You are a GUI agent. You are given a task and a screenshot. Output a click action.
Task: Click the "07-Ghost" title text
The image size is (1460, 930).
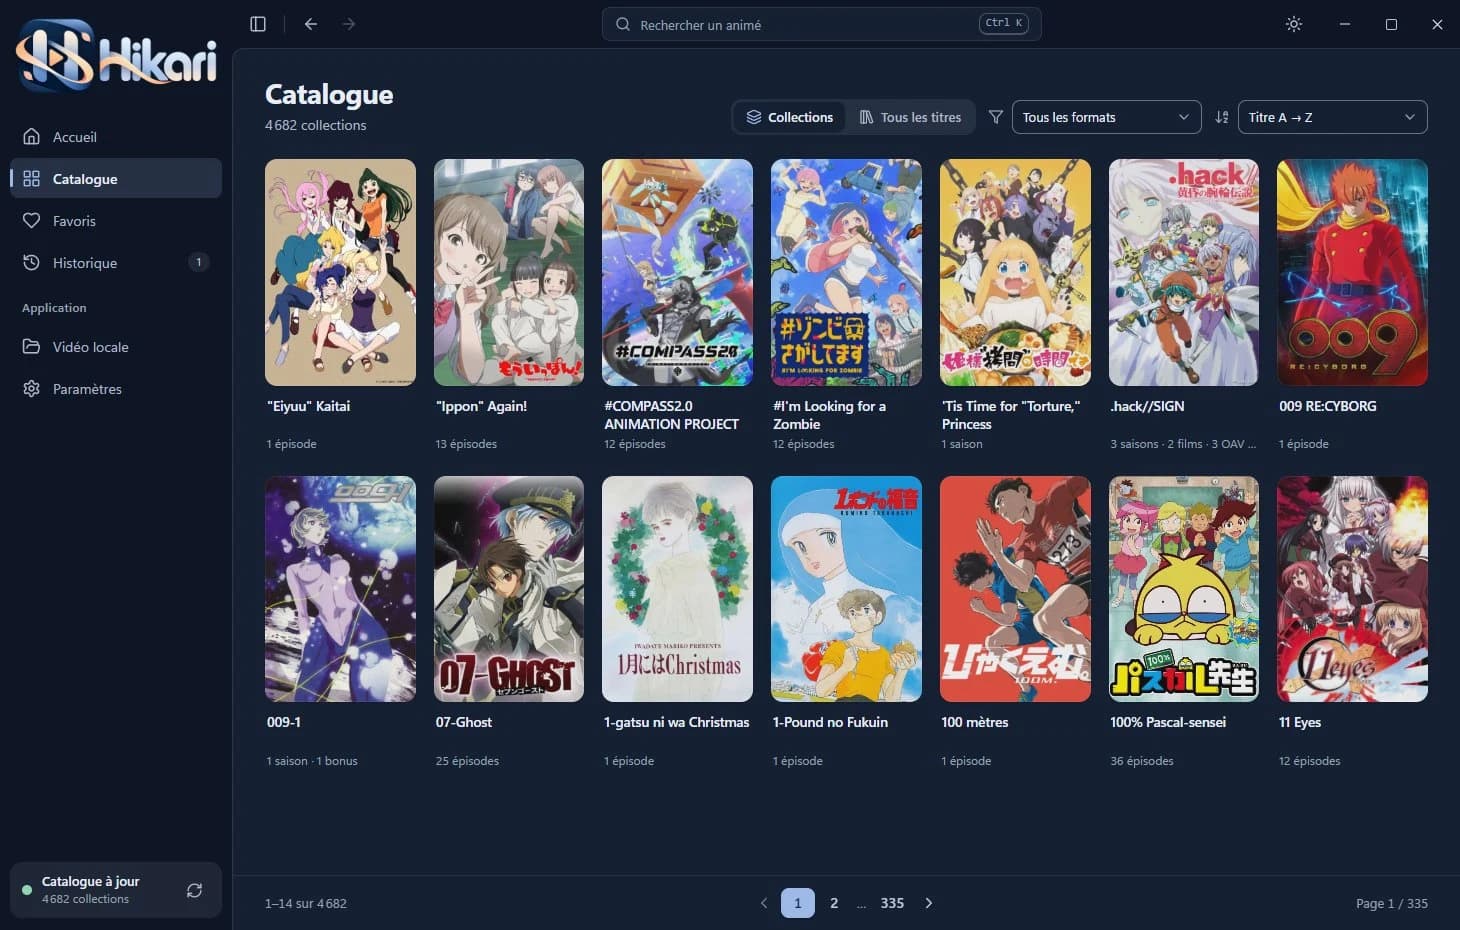(x=464, y=722)
